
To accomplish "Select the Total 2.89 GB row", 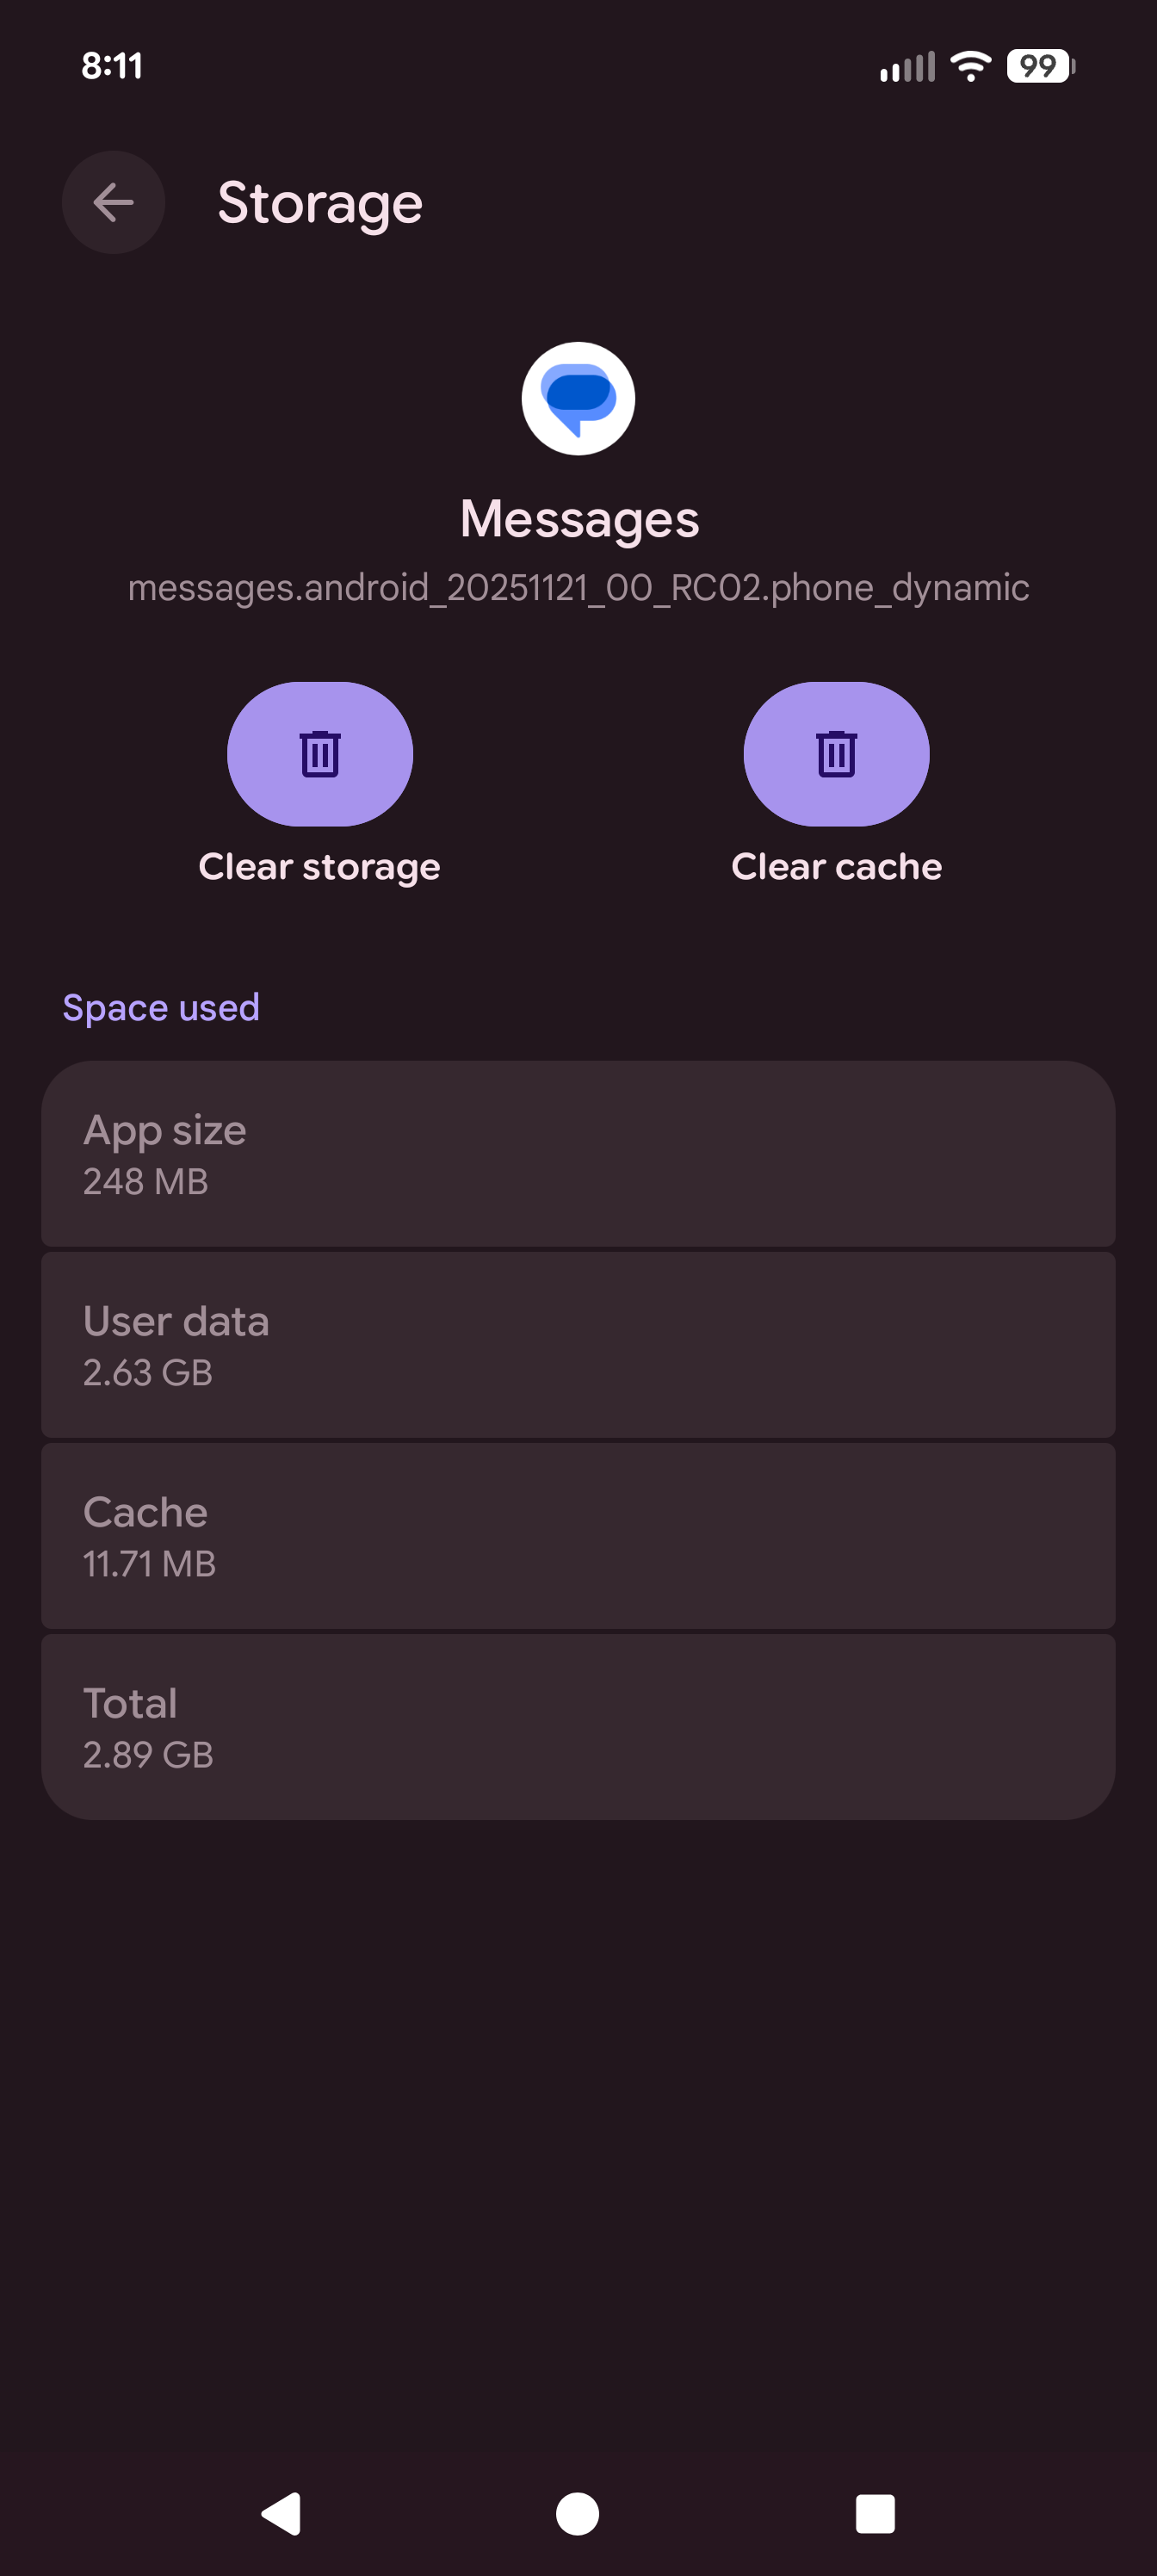I will tap(578, 1726).
